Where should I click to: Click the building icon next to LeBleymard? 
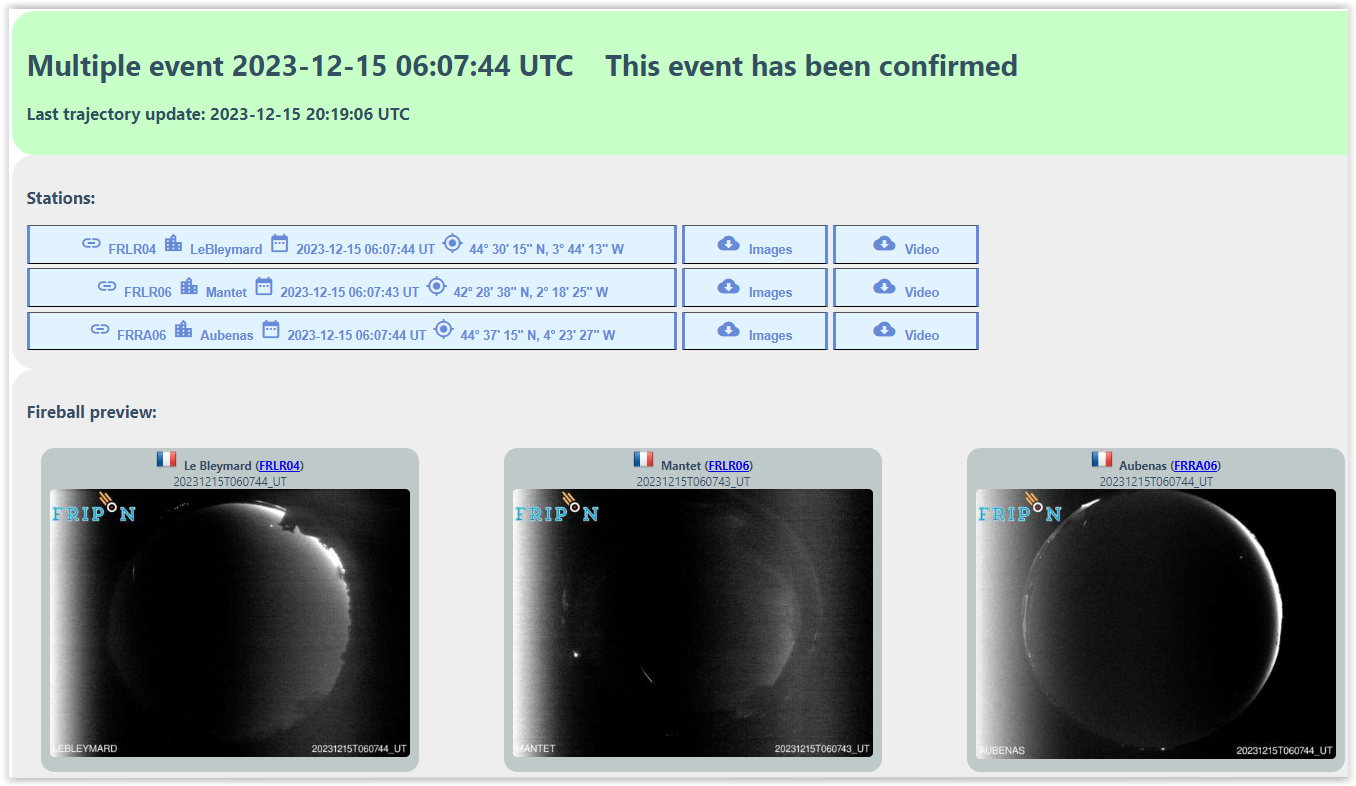pyautogui.click(x=173, y=243)
